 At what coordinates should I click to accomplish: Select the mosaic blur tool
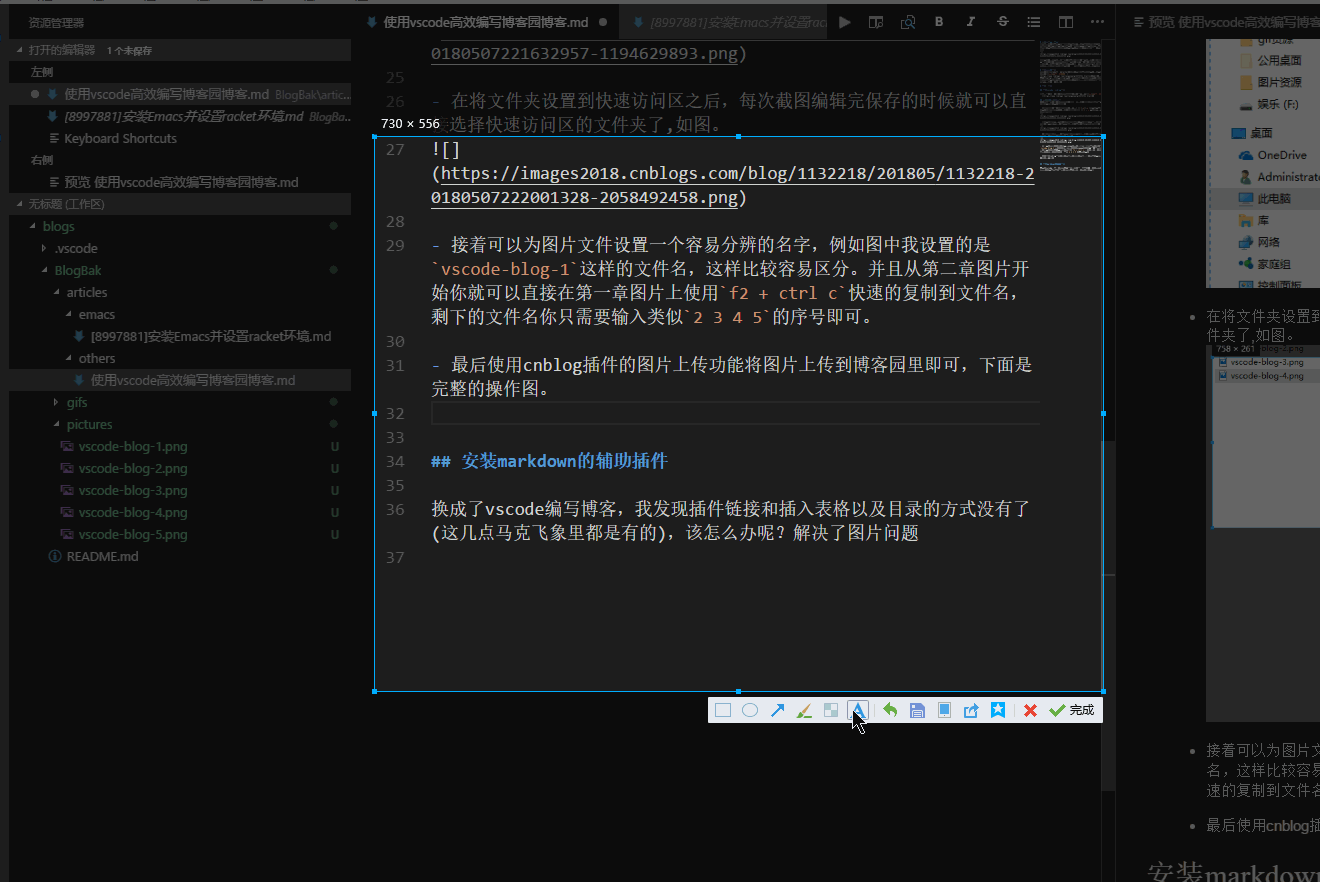point(830,710)
